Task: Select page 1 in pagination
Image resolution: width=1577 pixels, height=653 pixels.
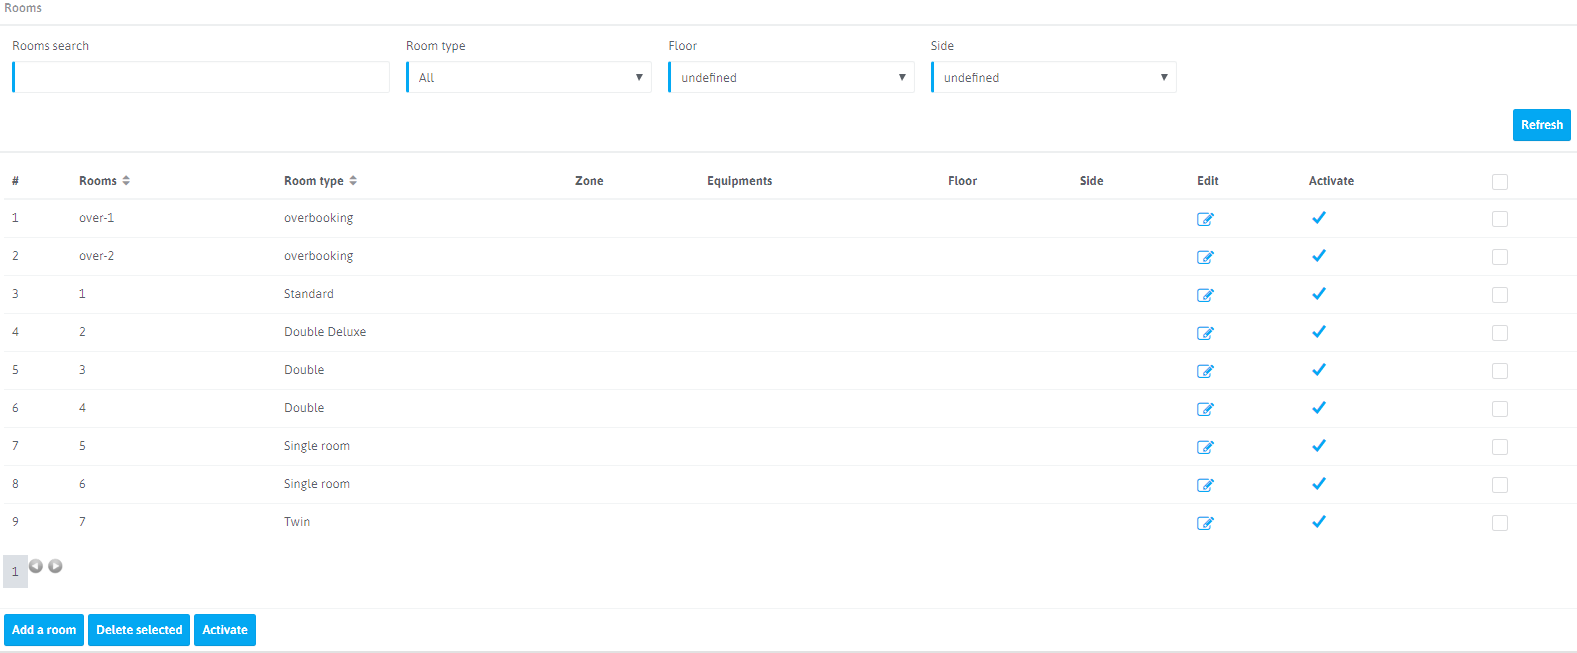Action: (15, 572)
